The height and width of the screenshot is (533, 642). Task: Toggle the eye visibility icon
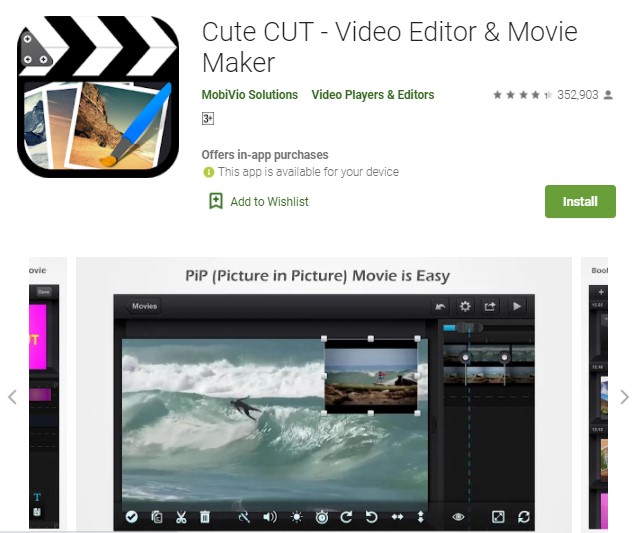[x=458, y=517]
